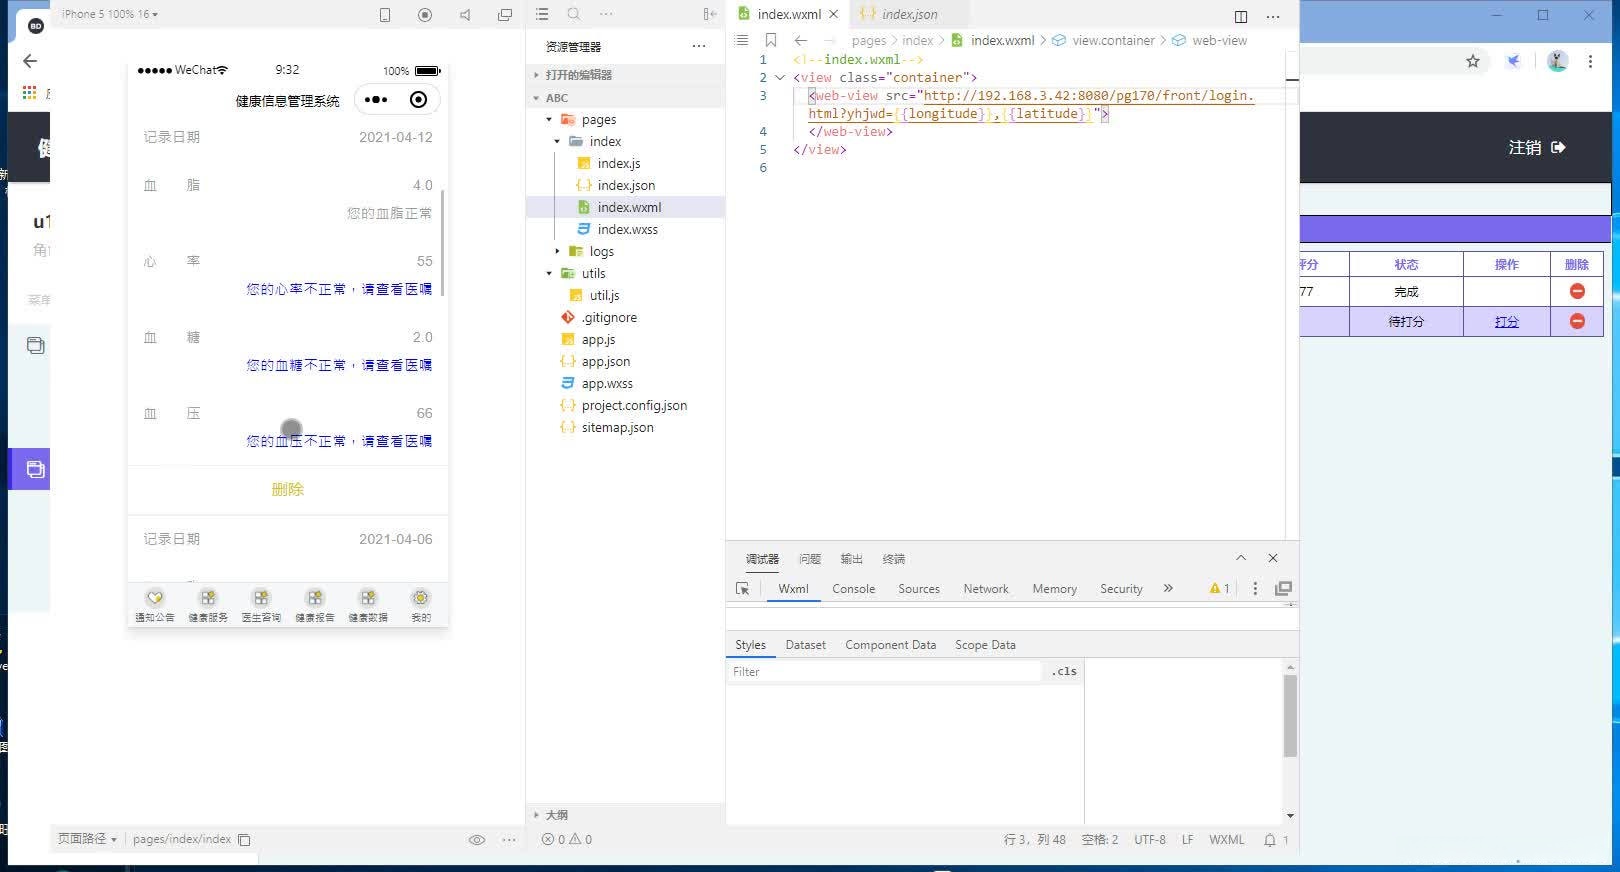The width and height of the screenshot is (1620, 872).
Task: Copy page path using the copy icon
Action: (x=244, y=840)
